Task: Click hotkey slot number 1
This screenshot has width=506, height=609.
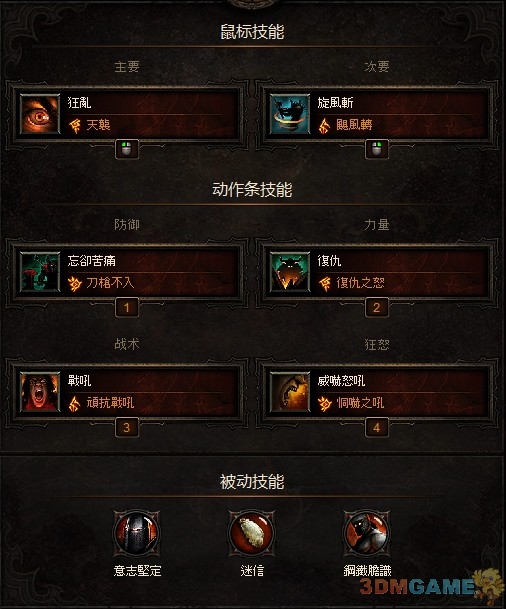Action: [127, 308]
